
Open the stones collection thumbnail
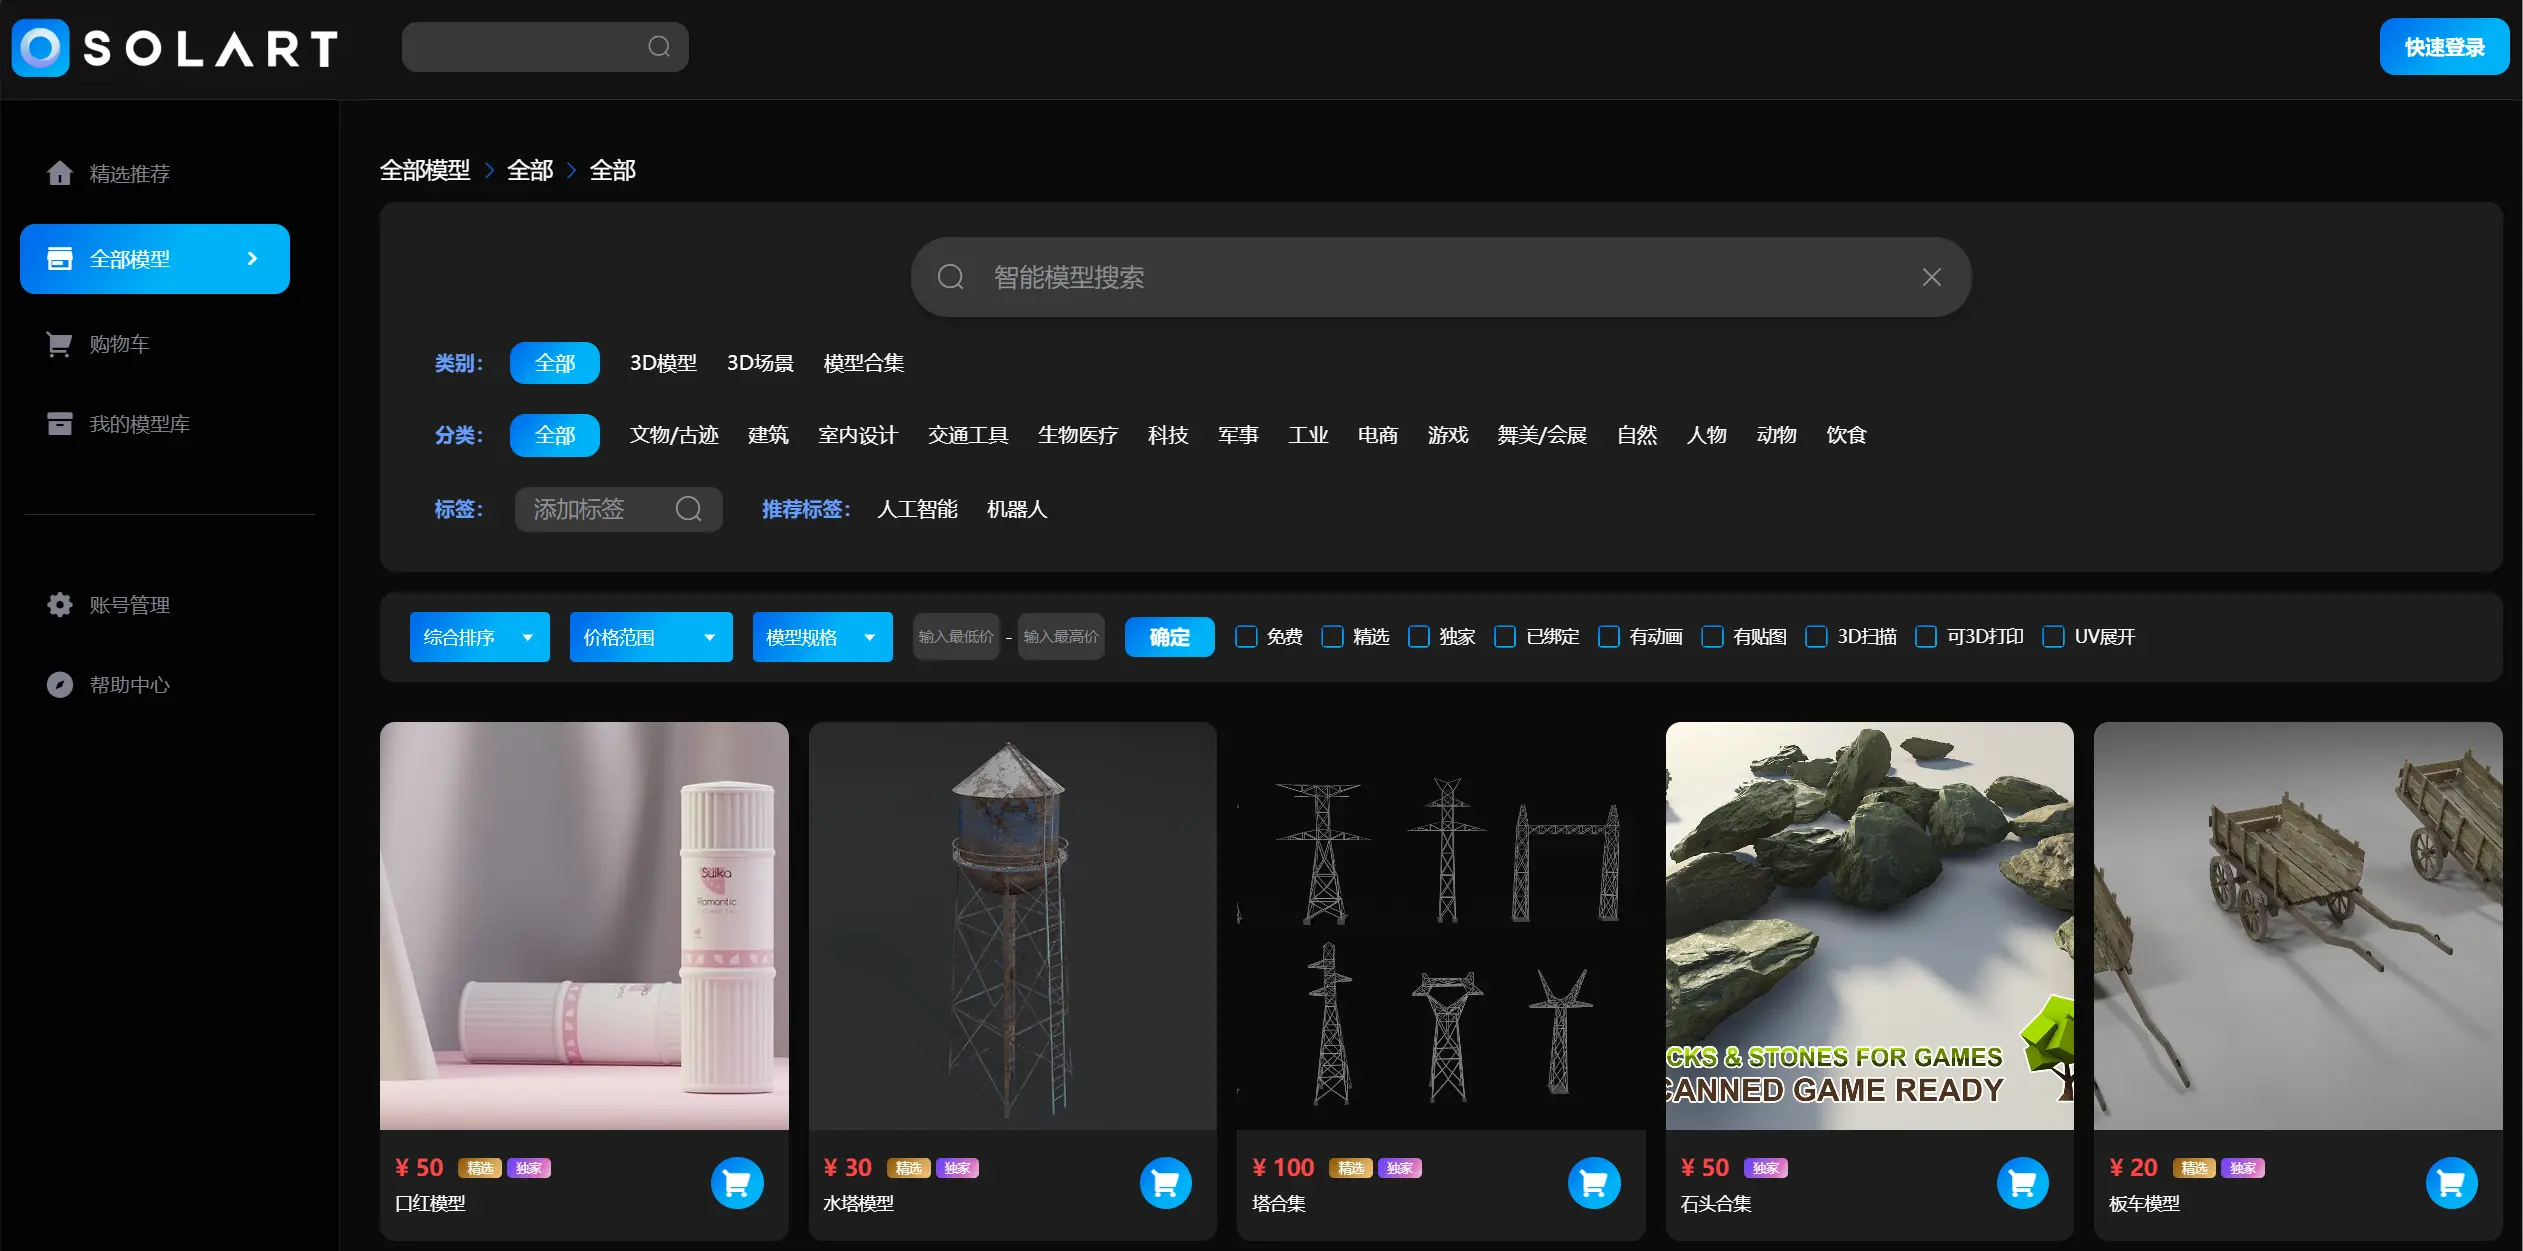[x=1869, y=925]
